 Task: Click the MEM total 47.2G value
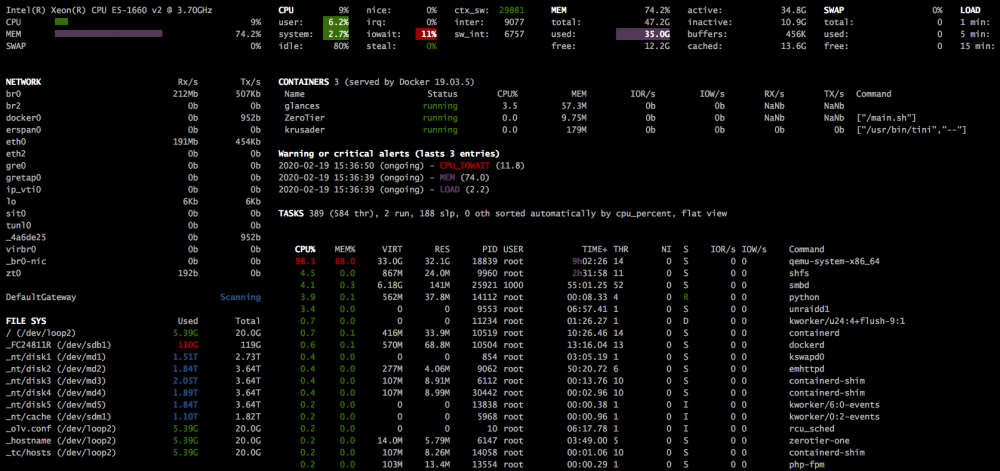(x=657, y=22)
